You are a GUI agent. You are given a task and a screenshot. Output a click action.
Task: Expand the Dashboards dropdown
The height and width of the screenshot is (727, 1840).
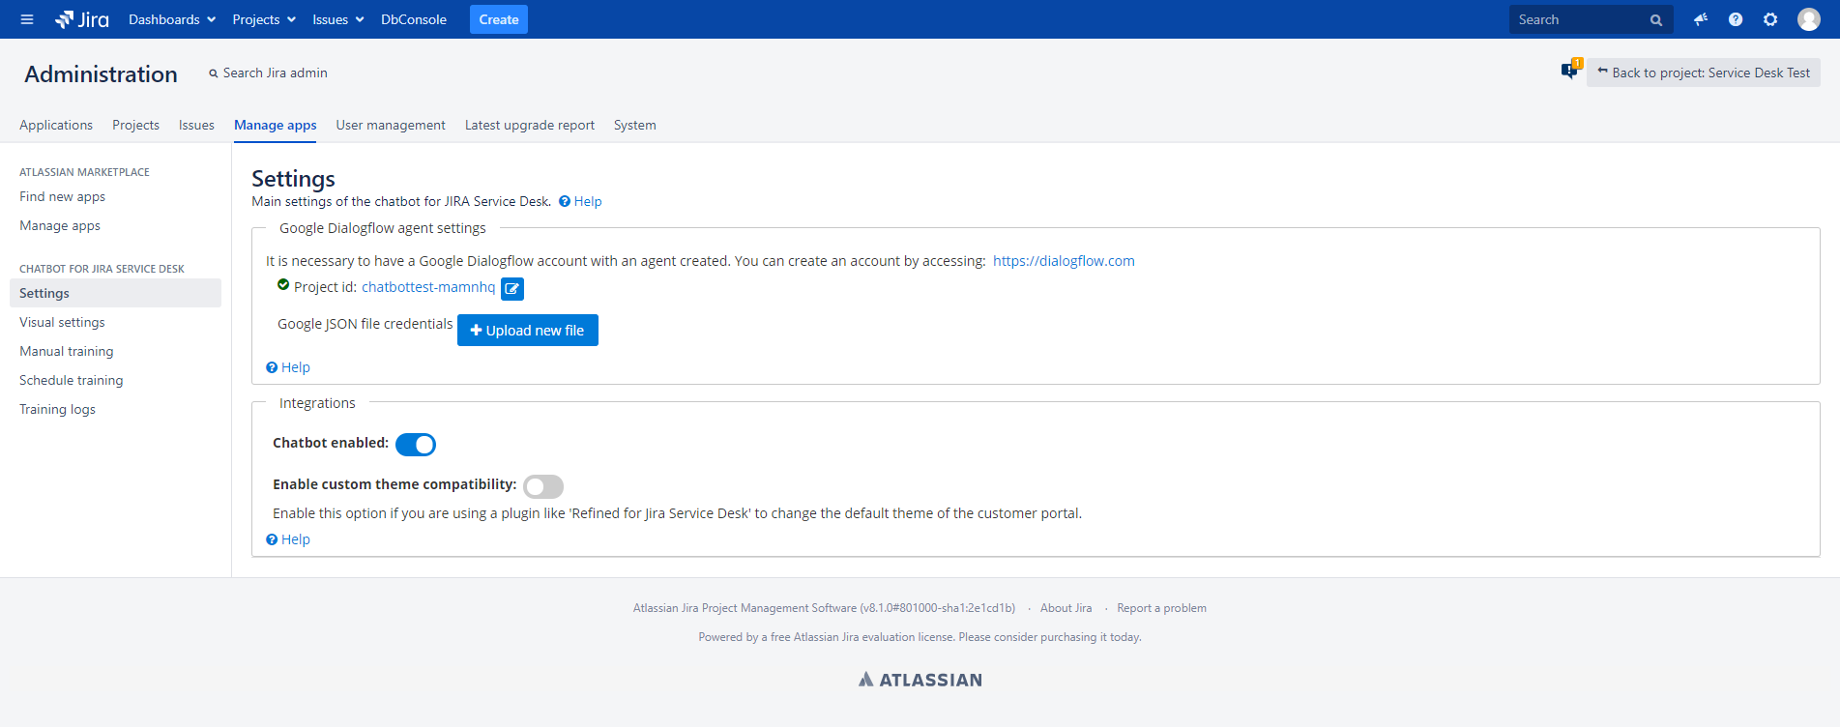pyautogui.click(x=172, y=19)
